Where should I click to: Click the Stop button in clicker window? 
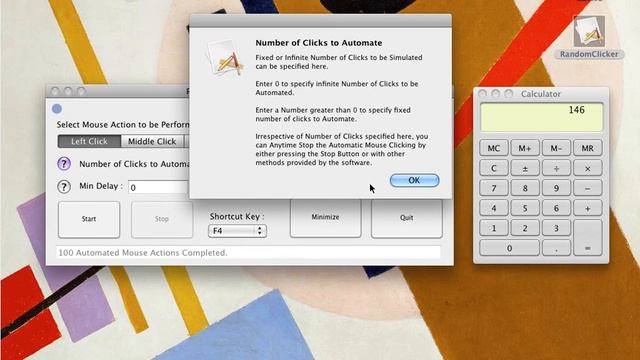pyautogui.click(x=162, y=219)
